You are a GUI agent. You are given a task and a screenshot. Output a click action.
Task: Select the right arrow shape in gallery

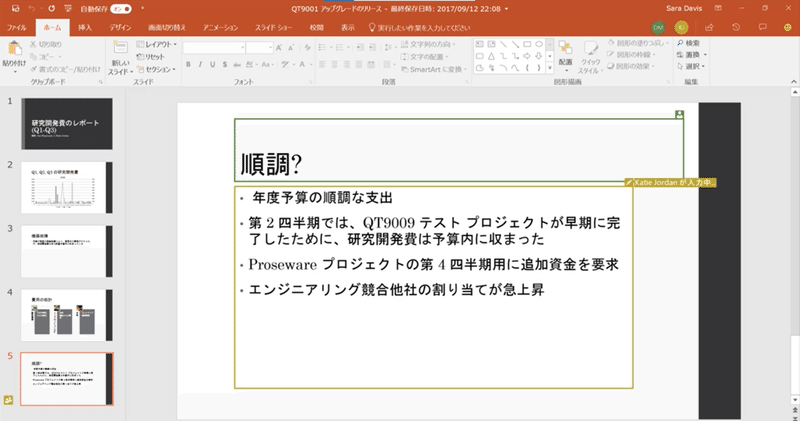coord(527,56)
